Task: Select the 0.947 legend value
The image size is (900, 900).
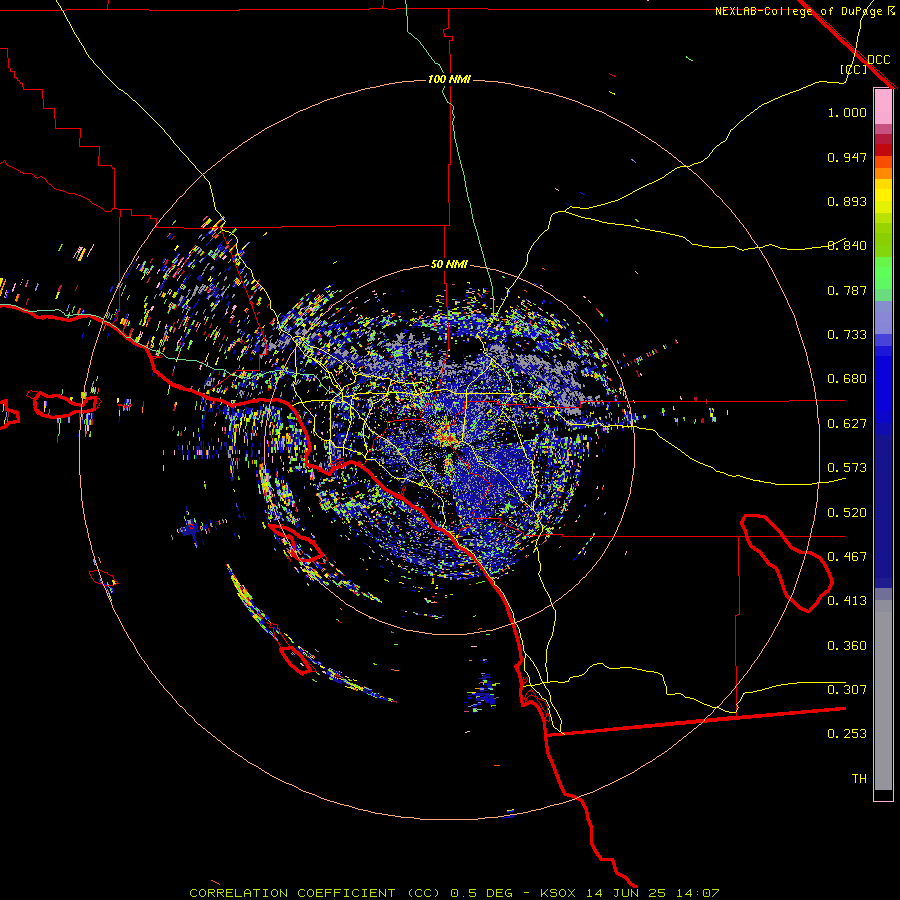Action: point(847,157)
